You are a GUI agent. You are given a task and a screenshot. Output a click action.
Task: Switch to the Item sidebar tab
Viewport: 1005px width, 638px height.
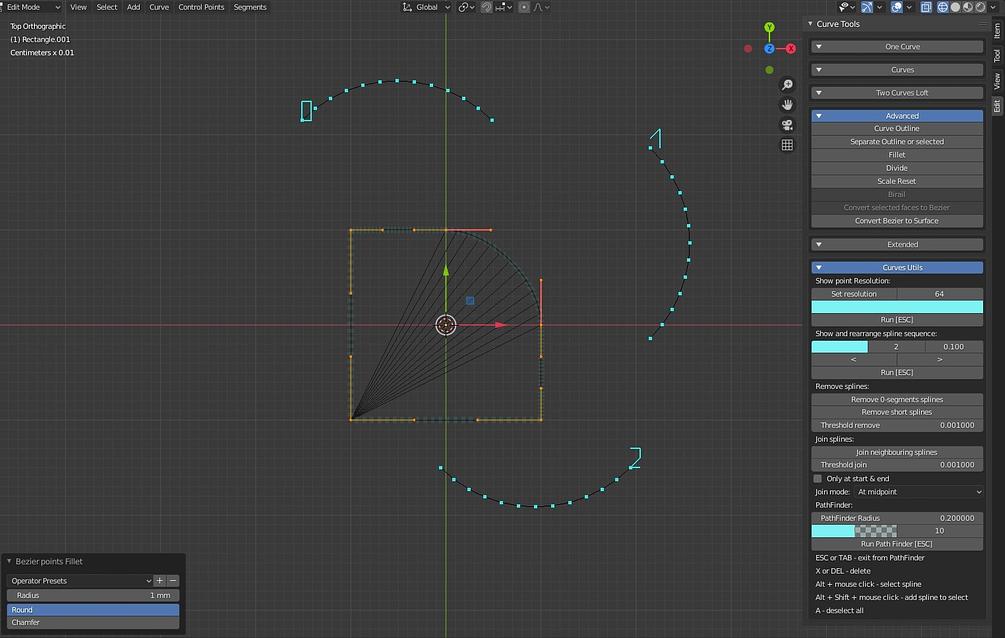996,30
